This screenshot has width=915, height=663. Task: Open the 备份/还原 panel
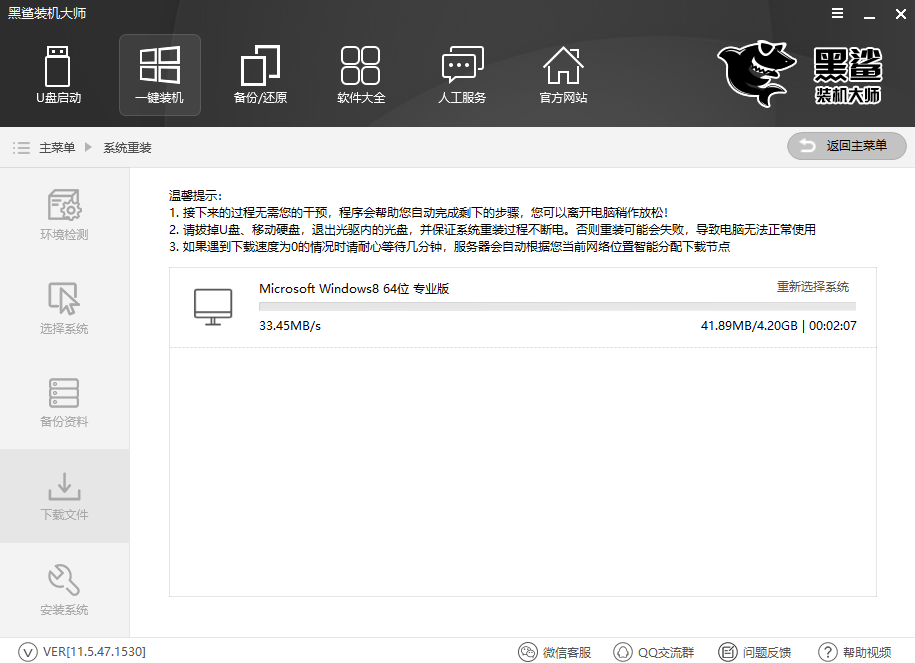(260, 75)
